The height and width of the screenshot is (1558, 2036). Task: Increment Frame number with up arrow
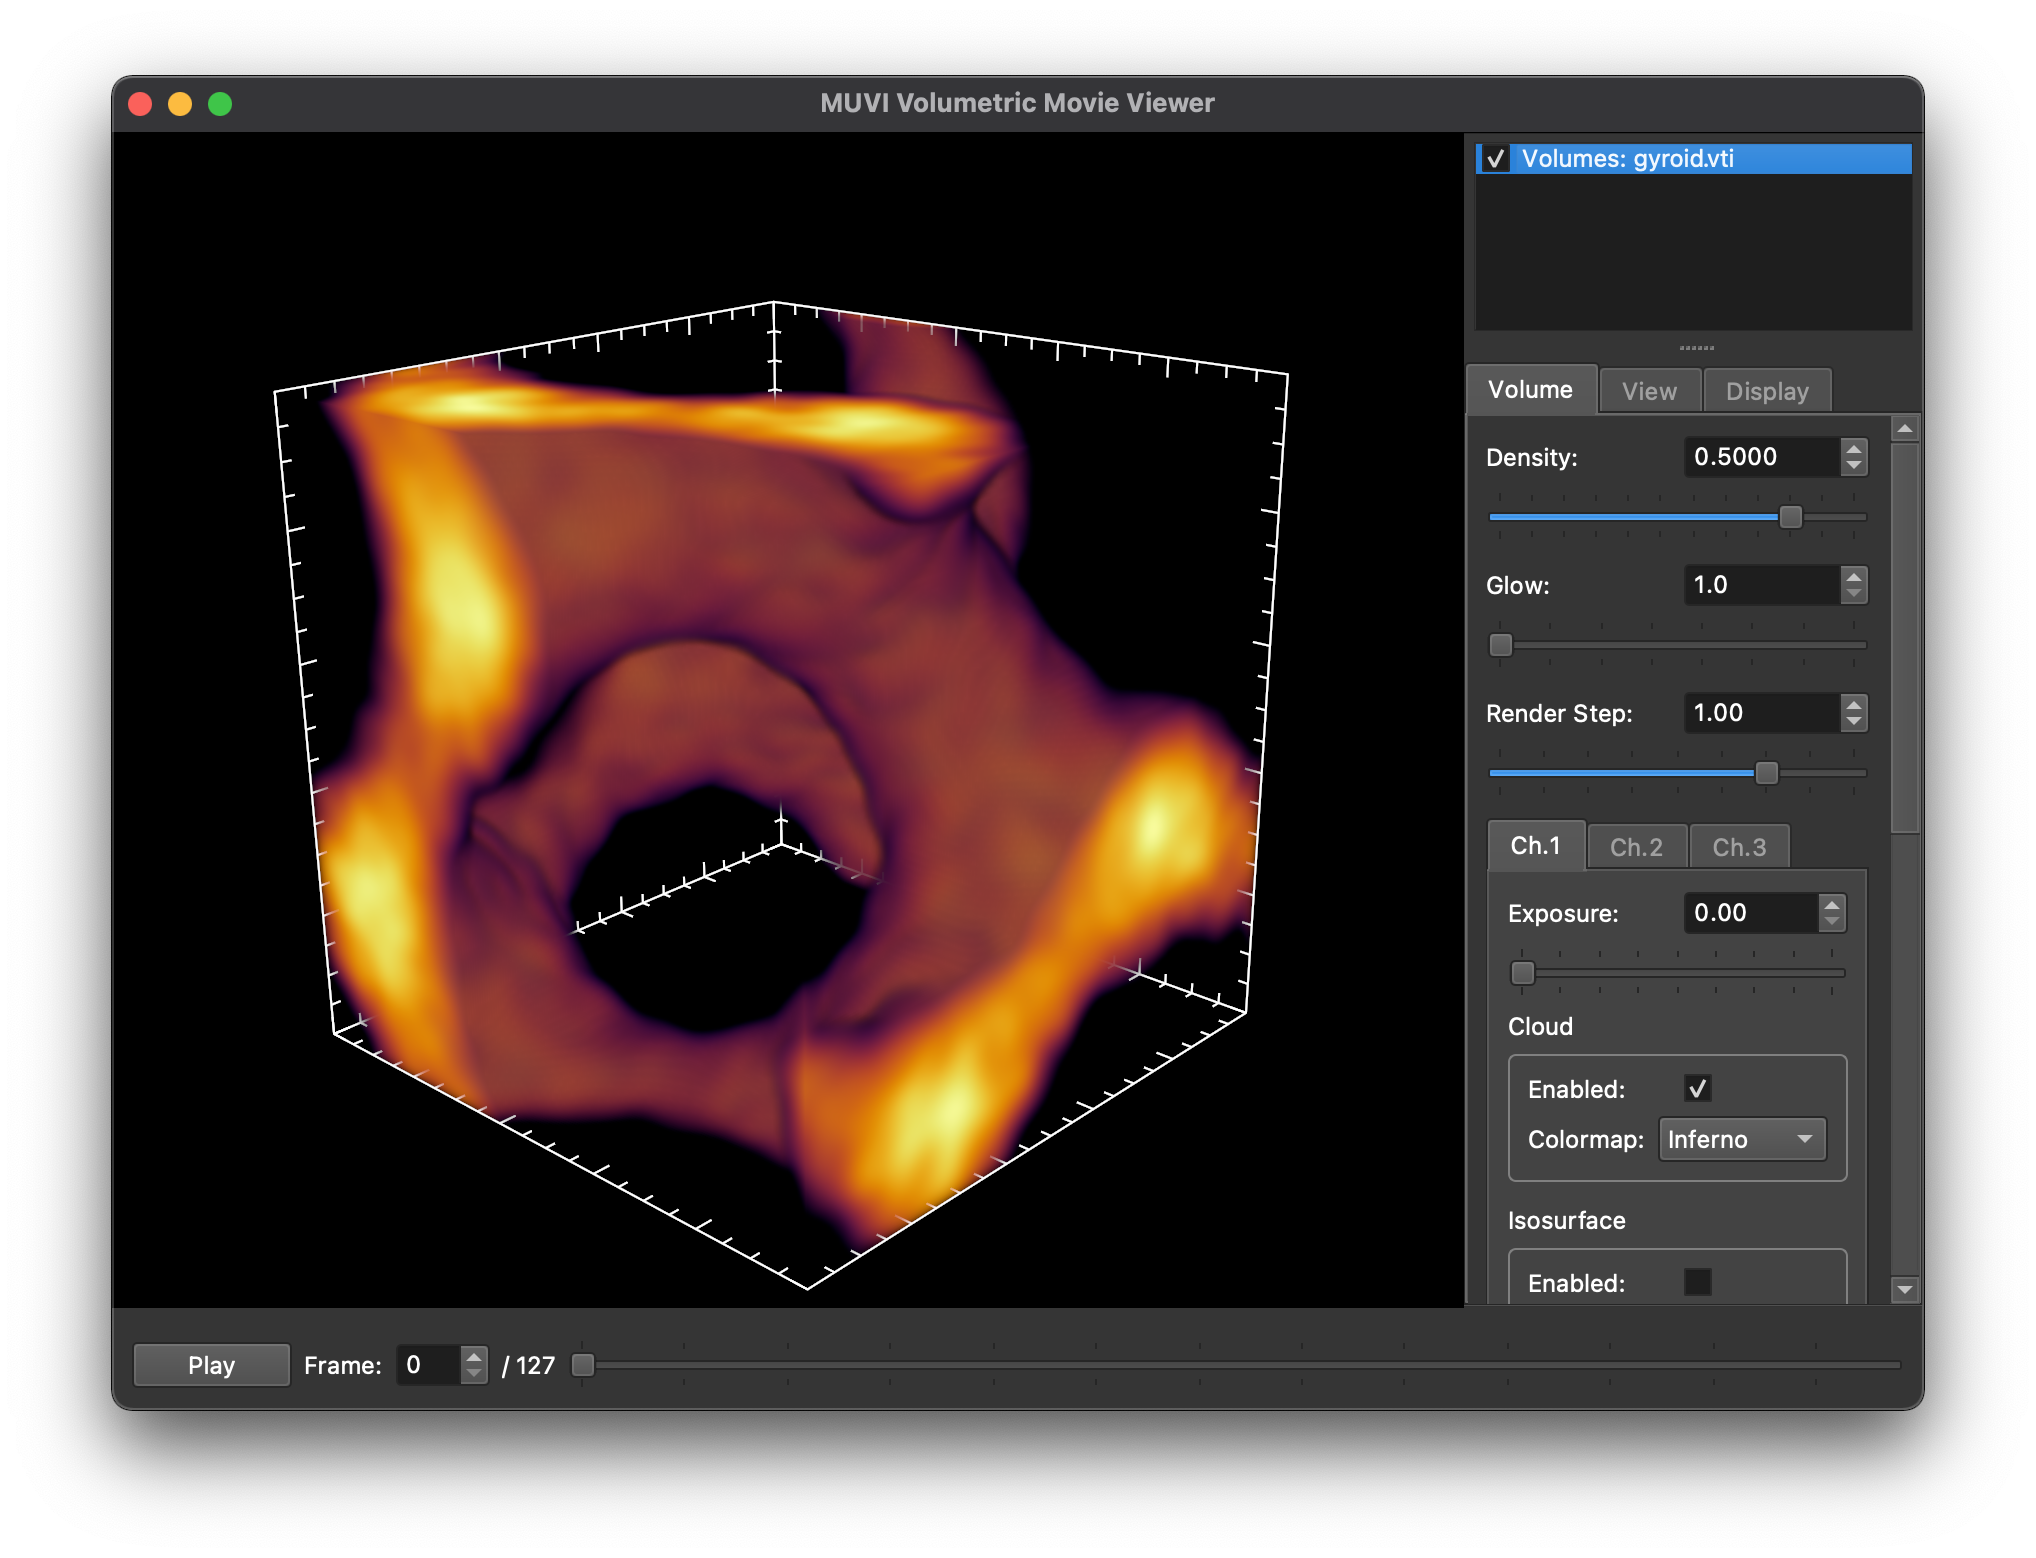coord(474,1356)
